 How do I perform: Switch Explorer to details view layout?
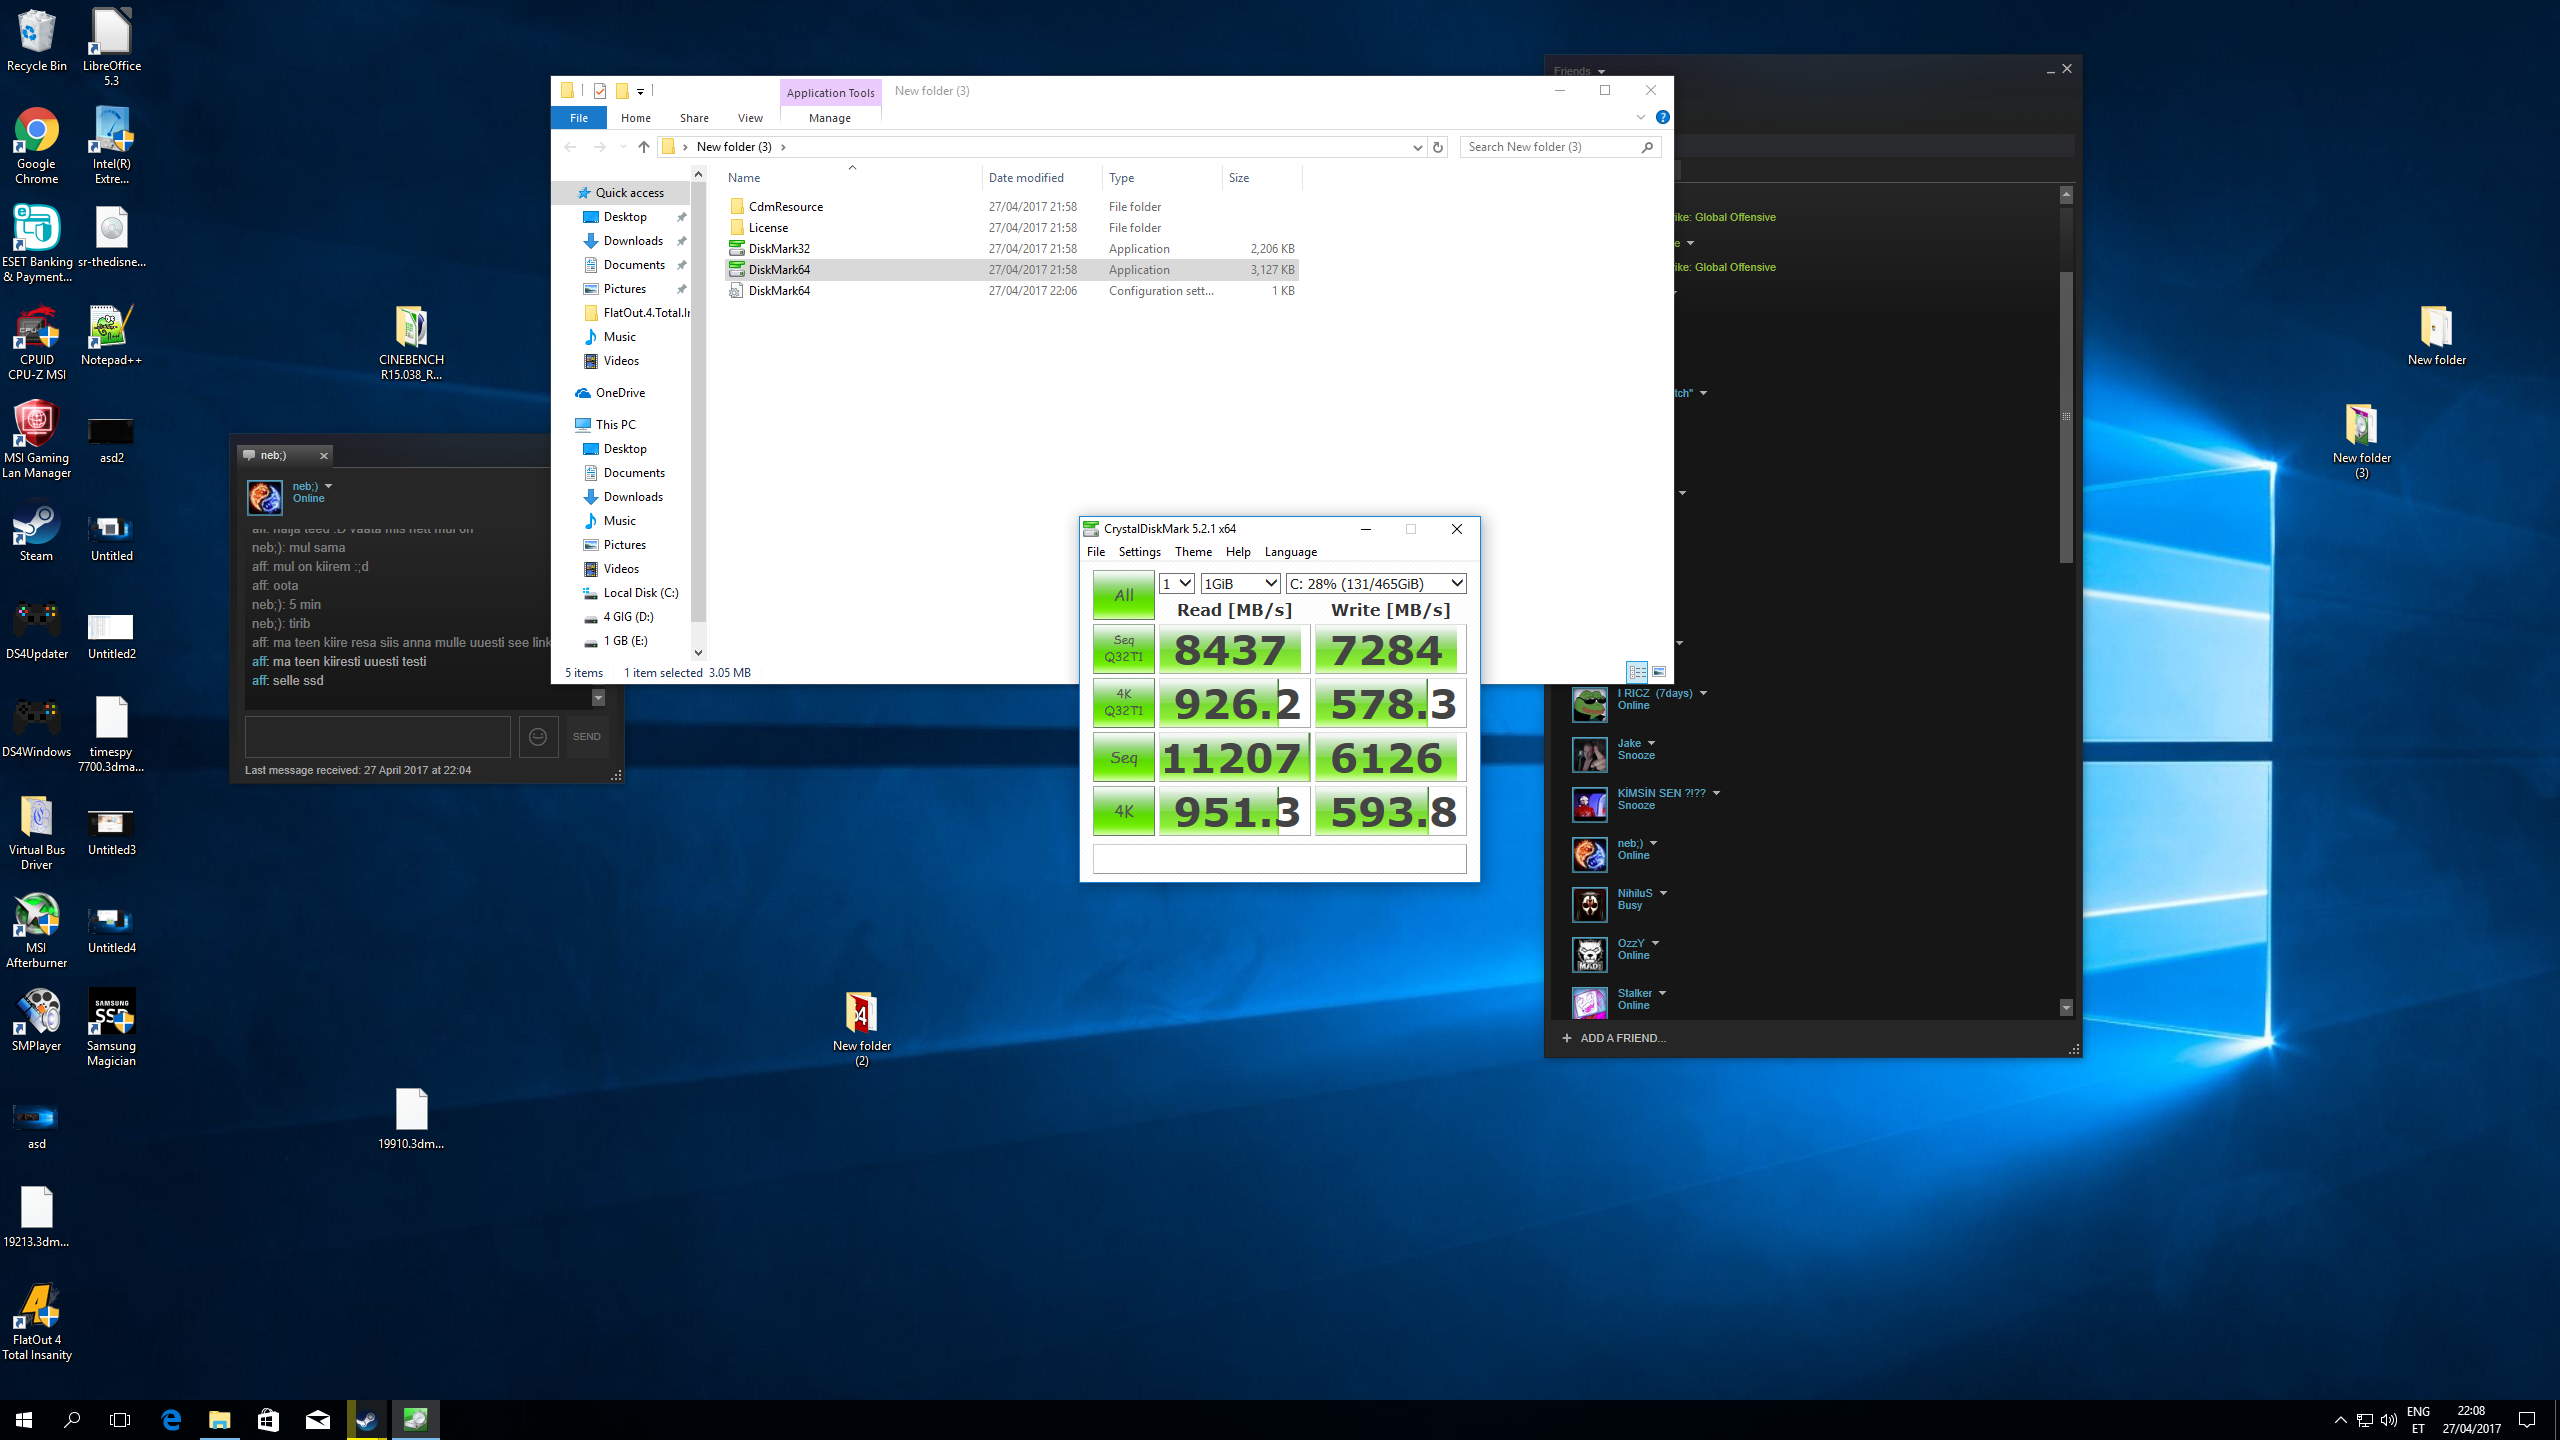[1637, 672]
